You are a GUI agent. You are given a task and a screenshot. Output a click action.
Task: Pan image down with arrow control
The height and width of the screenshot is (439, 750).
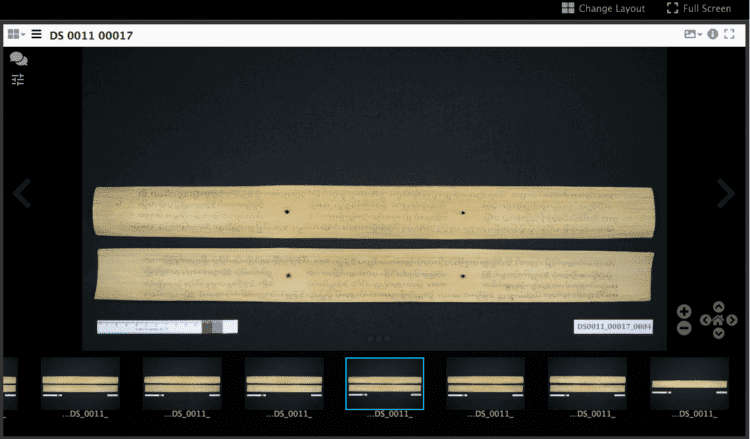[718, 333]
